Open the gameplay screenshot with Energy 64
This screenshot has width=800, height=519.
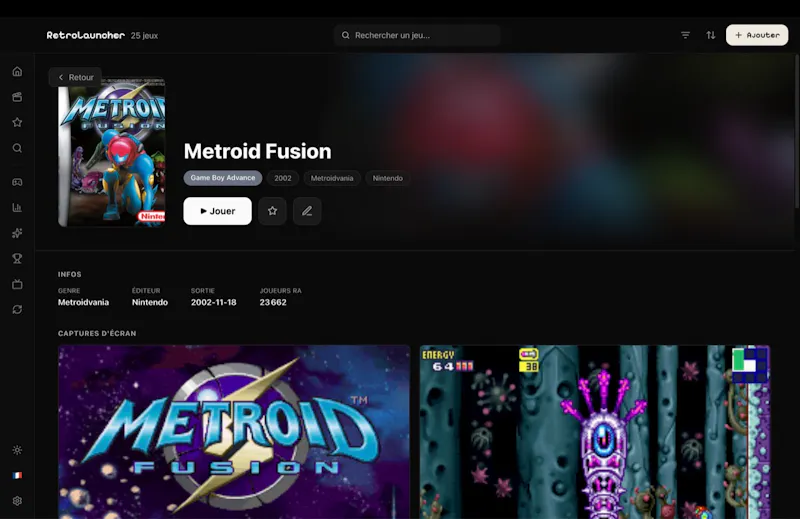click(594, 432)
